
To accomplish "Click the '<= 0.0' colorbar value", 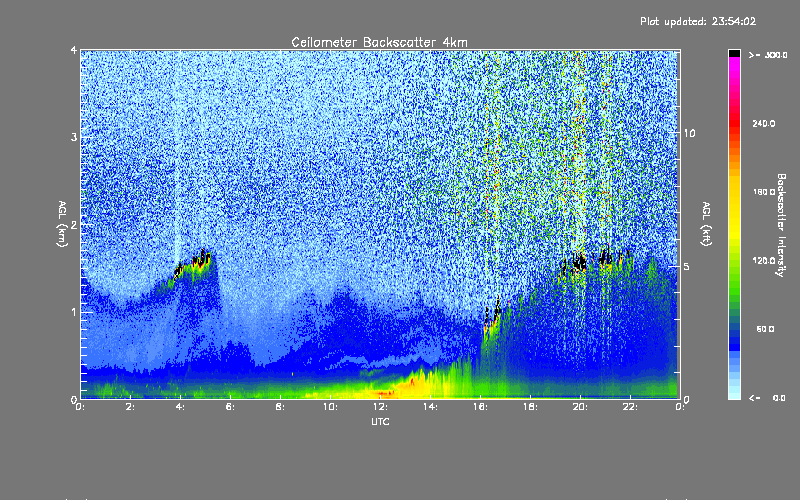I will coord(768,398).
